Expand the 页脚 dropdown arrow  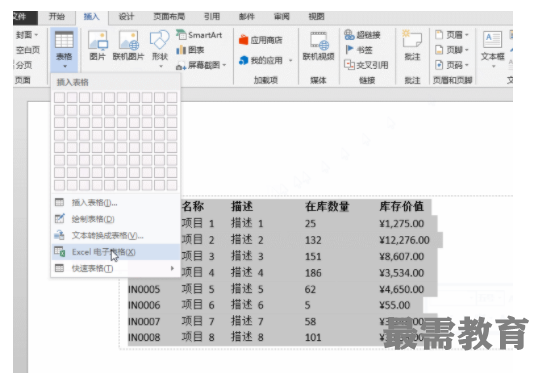tap(467, 50)
